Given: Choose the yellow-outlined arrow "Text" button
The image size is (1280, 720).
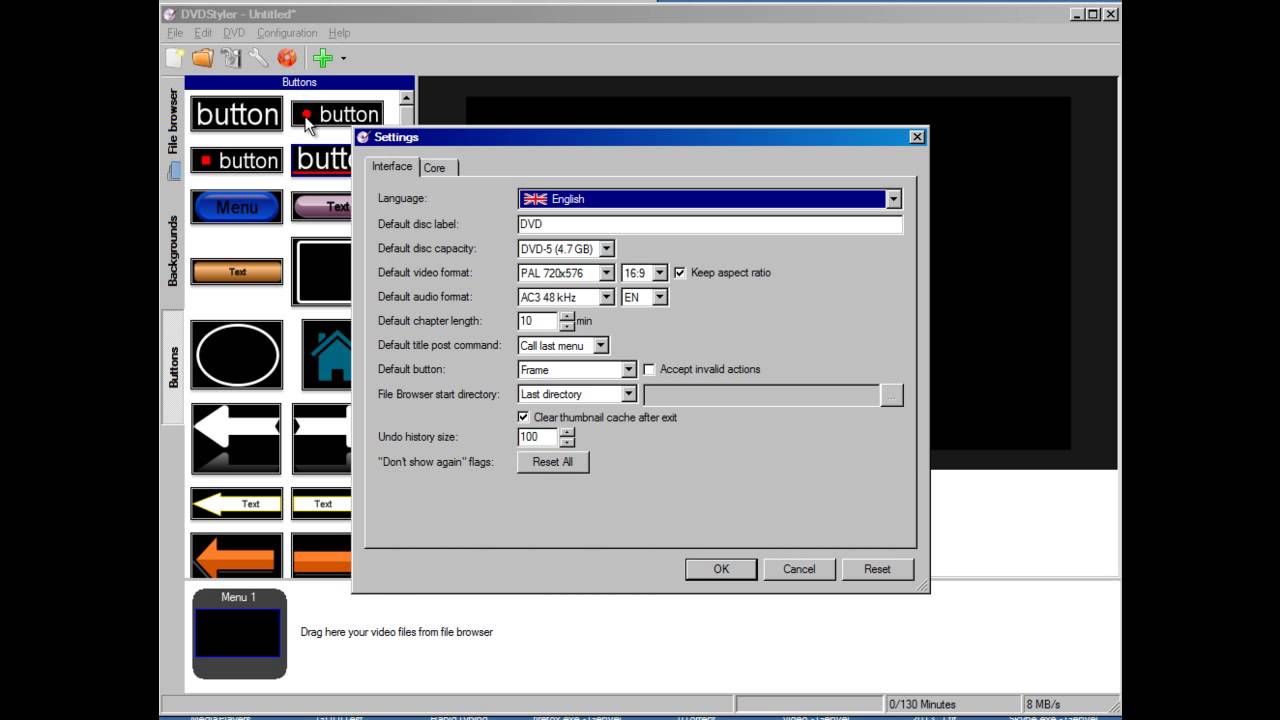Looking at the screenshot, I should pos(237,503).
